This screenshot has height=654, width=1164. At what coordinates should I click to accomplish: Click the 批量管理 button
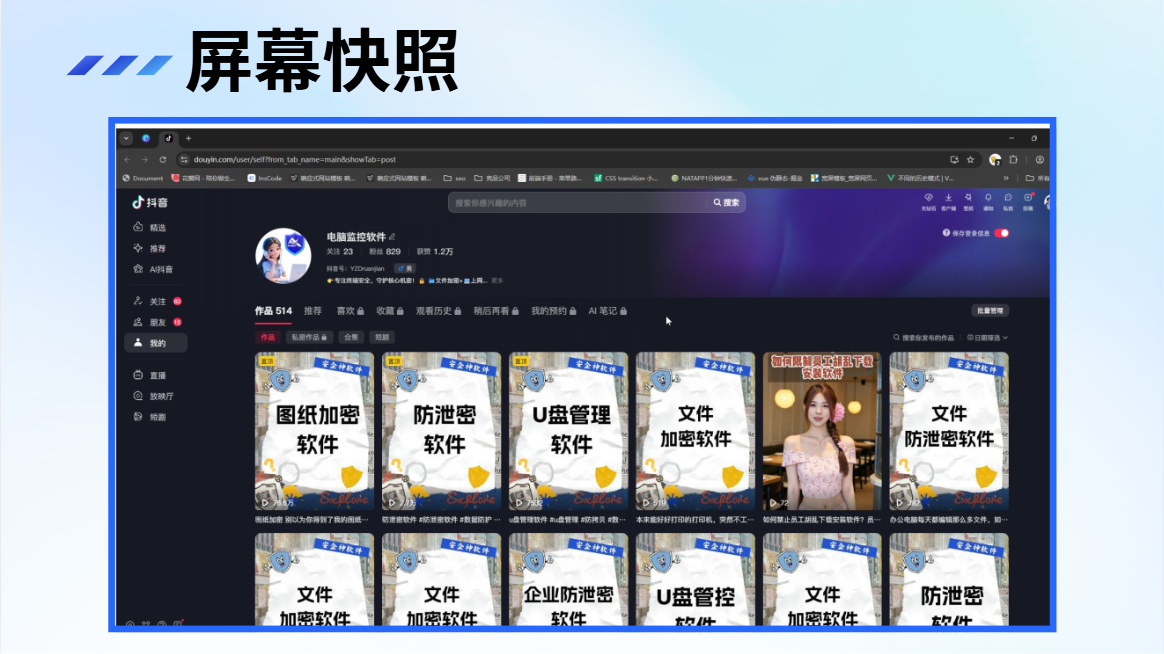pos(990,311)
